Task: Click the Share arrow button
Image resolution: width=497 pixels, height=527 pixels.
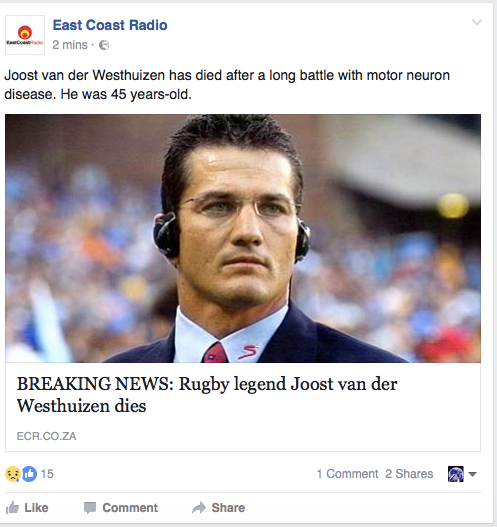Action: point(218,508)
